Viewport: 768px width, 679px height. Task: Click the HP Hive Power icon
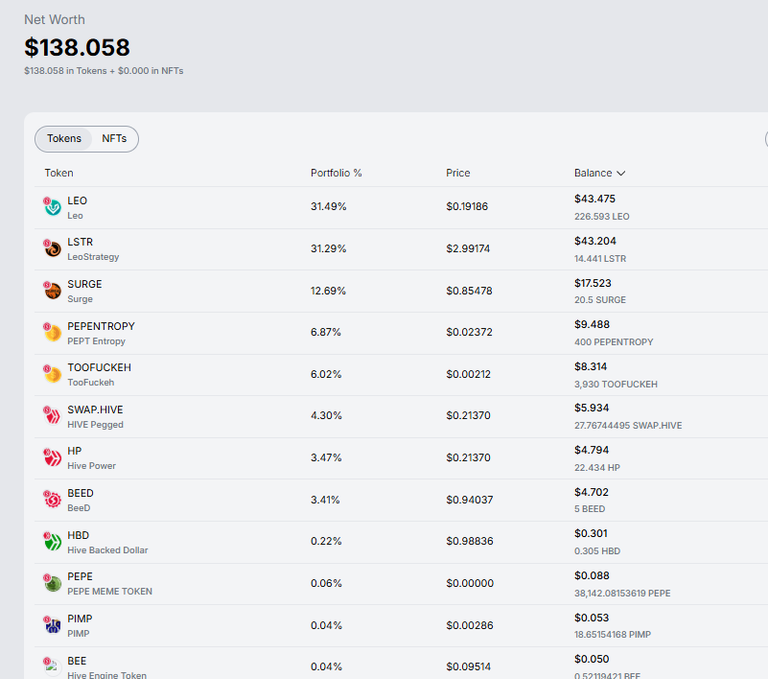[x=52, y=458]
